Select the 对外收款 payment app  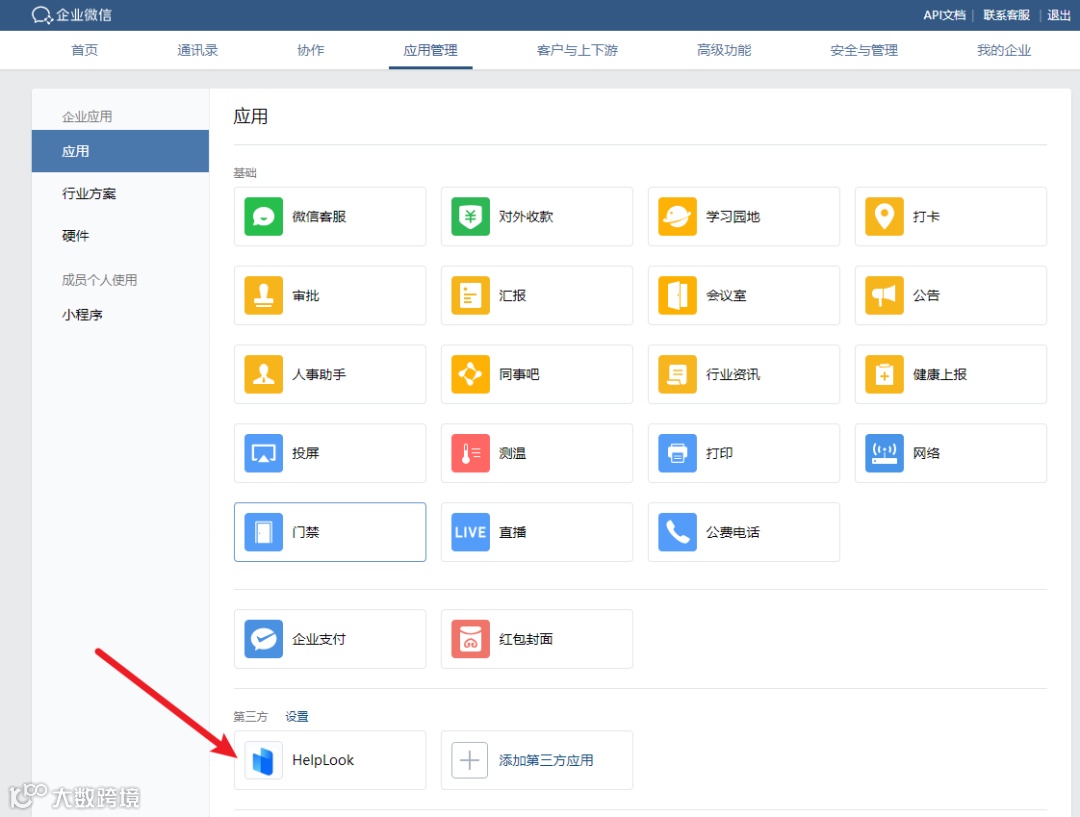pos(537,216)
